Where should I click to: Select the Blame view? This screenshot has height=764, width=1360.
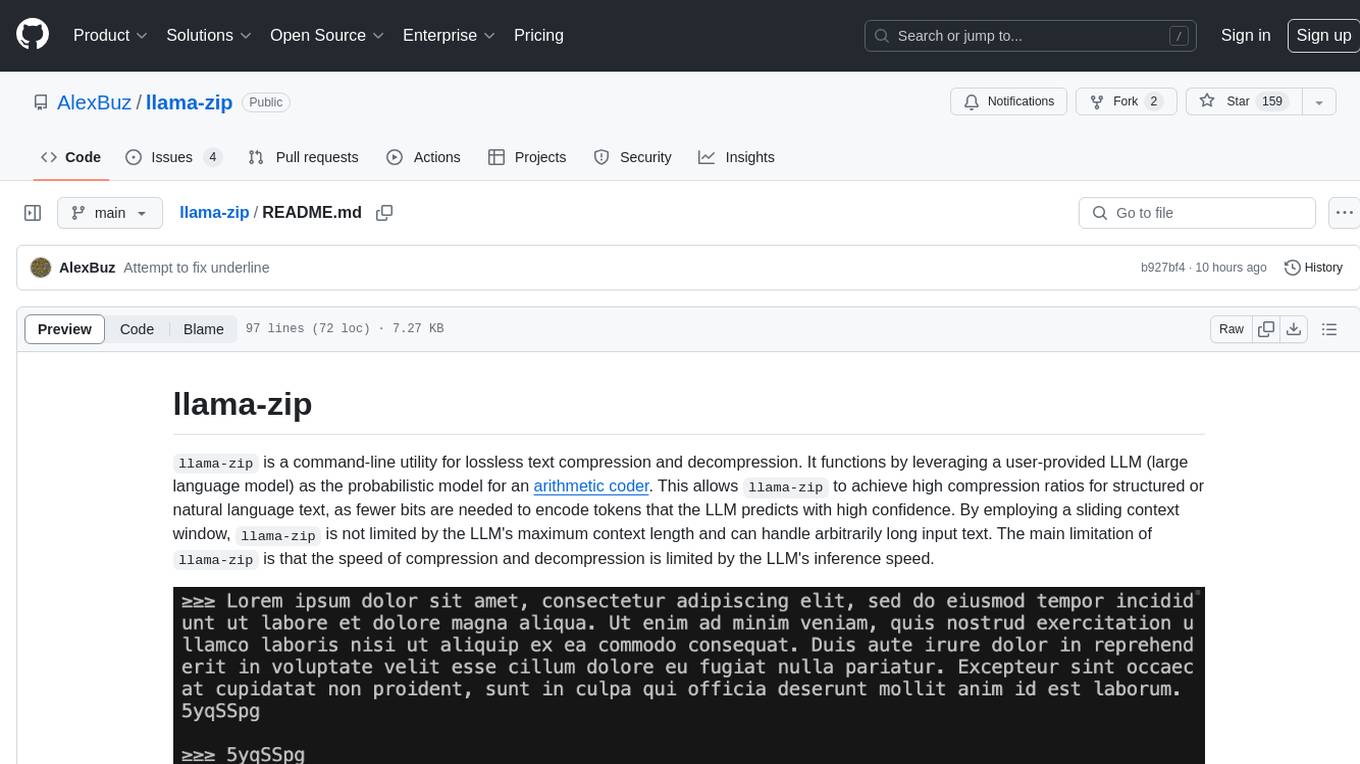(204, 329)
